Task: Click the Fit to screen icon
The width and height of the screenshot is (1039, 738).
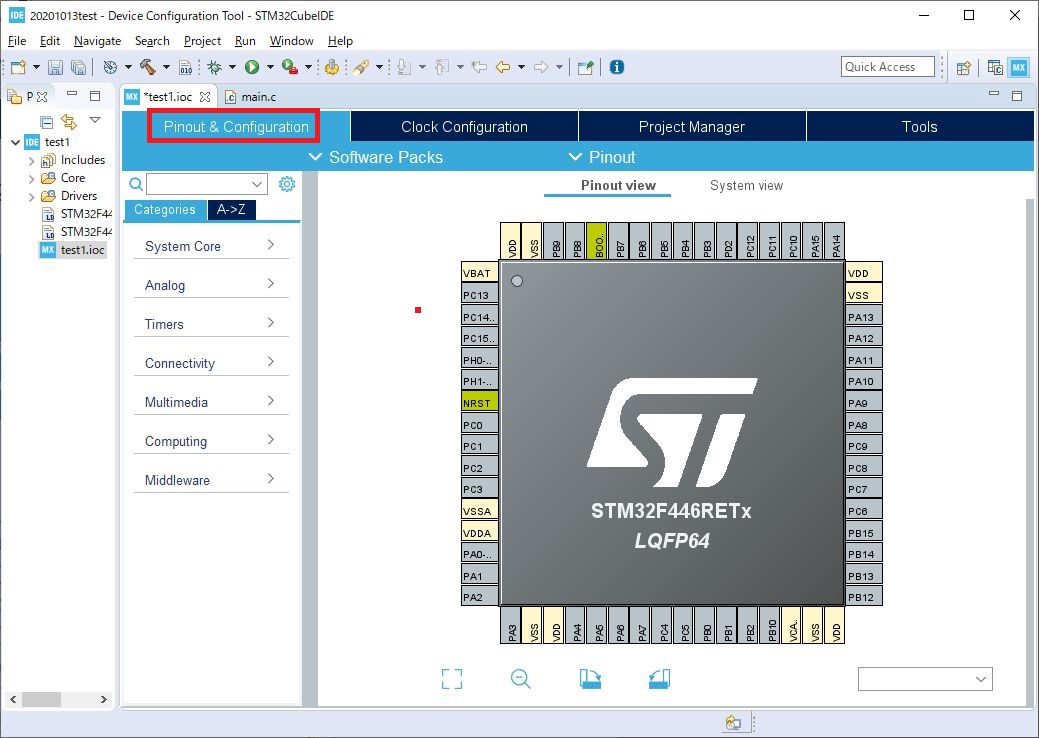Action: pos(452,679)
